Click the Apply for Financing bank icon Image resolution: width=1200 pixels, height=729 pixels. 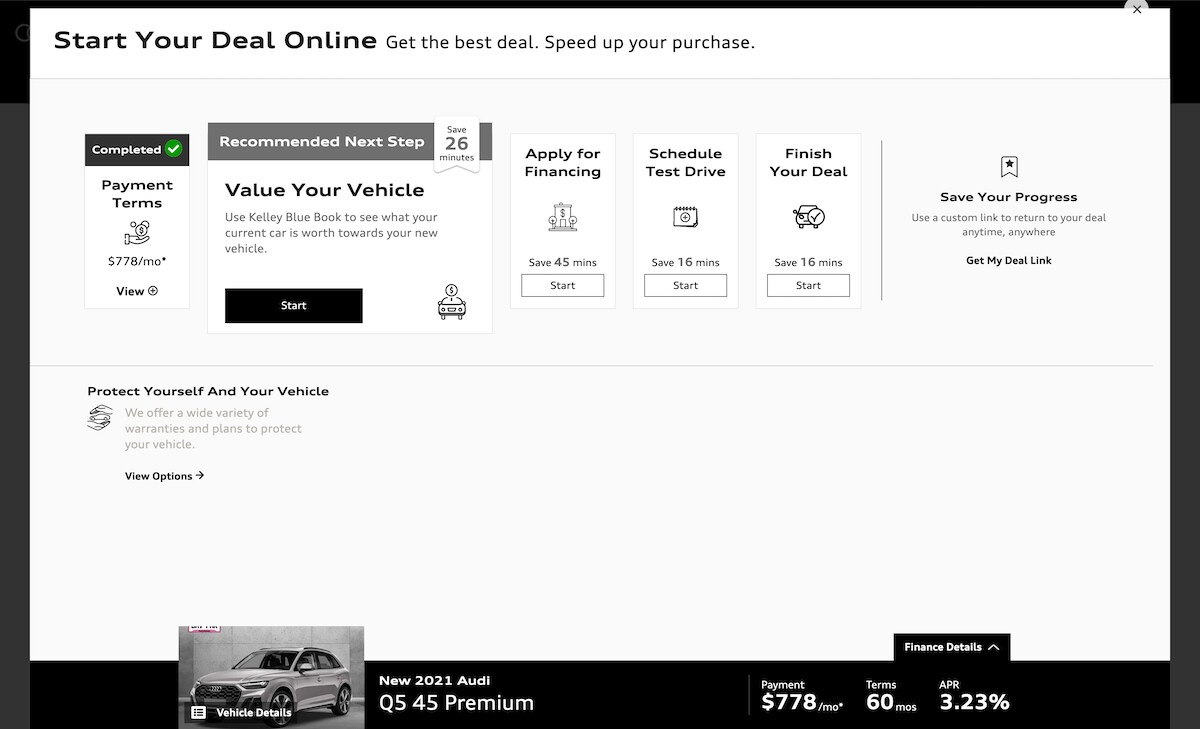point(563,217)
